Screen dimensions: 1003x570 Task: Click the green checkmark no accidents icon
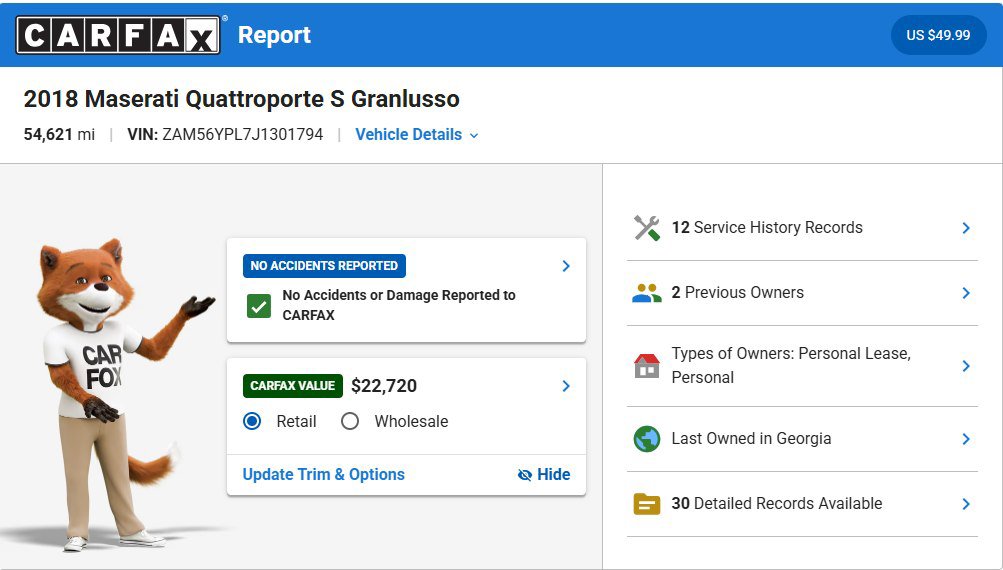click(259, 306)
